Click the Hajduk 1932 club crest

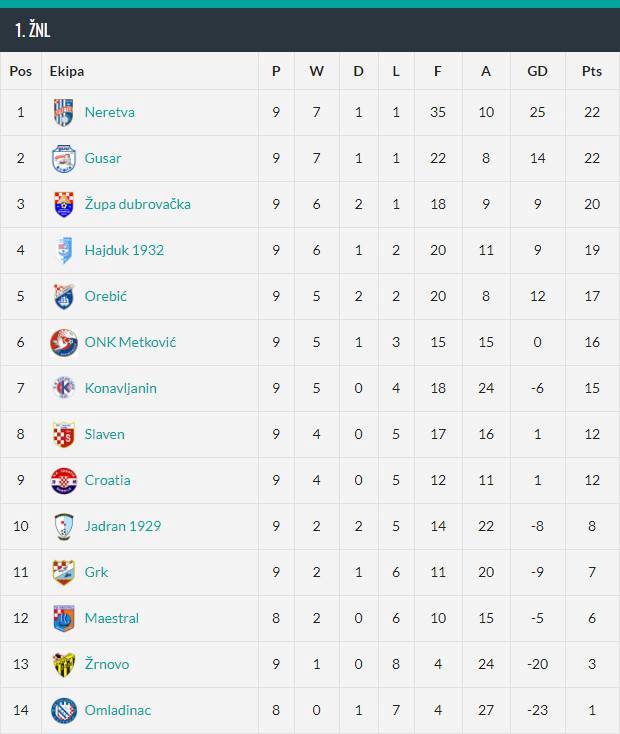tap(63, 250)
